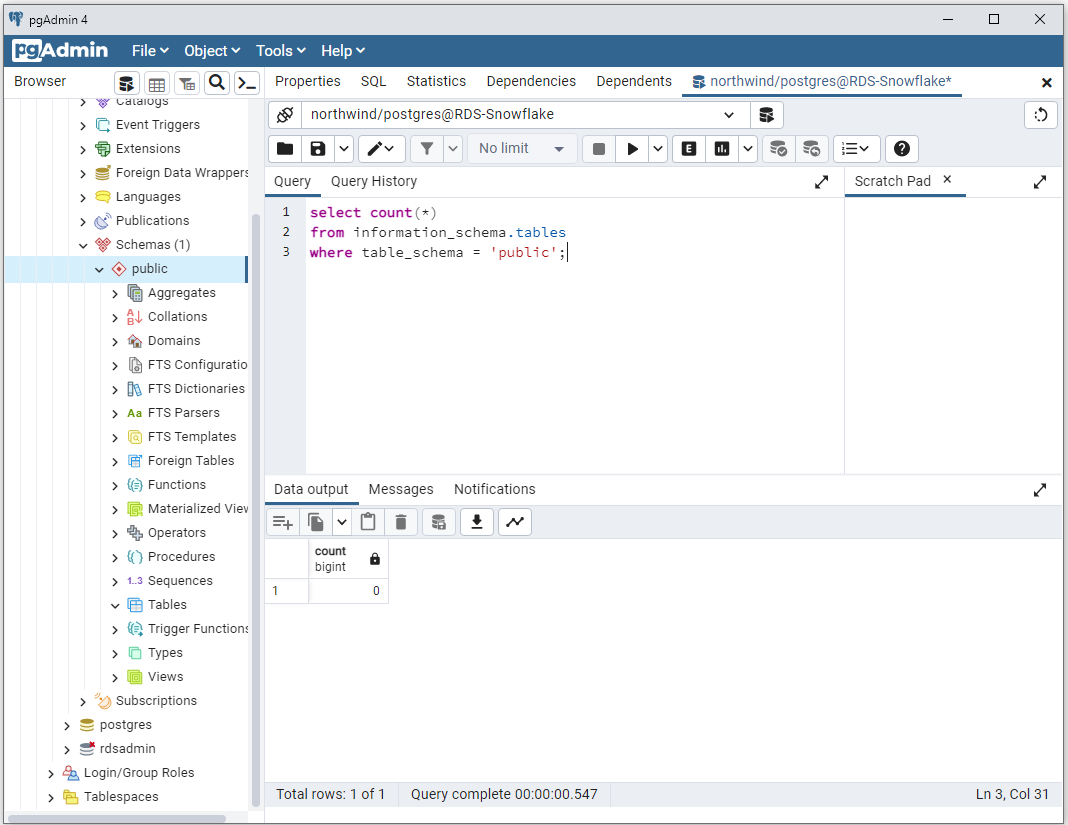The image size is (1068, 825).
Task: Select the rdsadmin database
Action: tap(127, 749)
